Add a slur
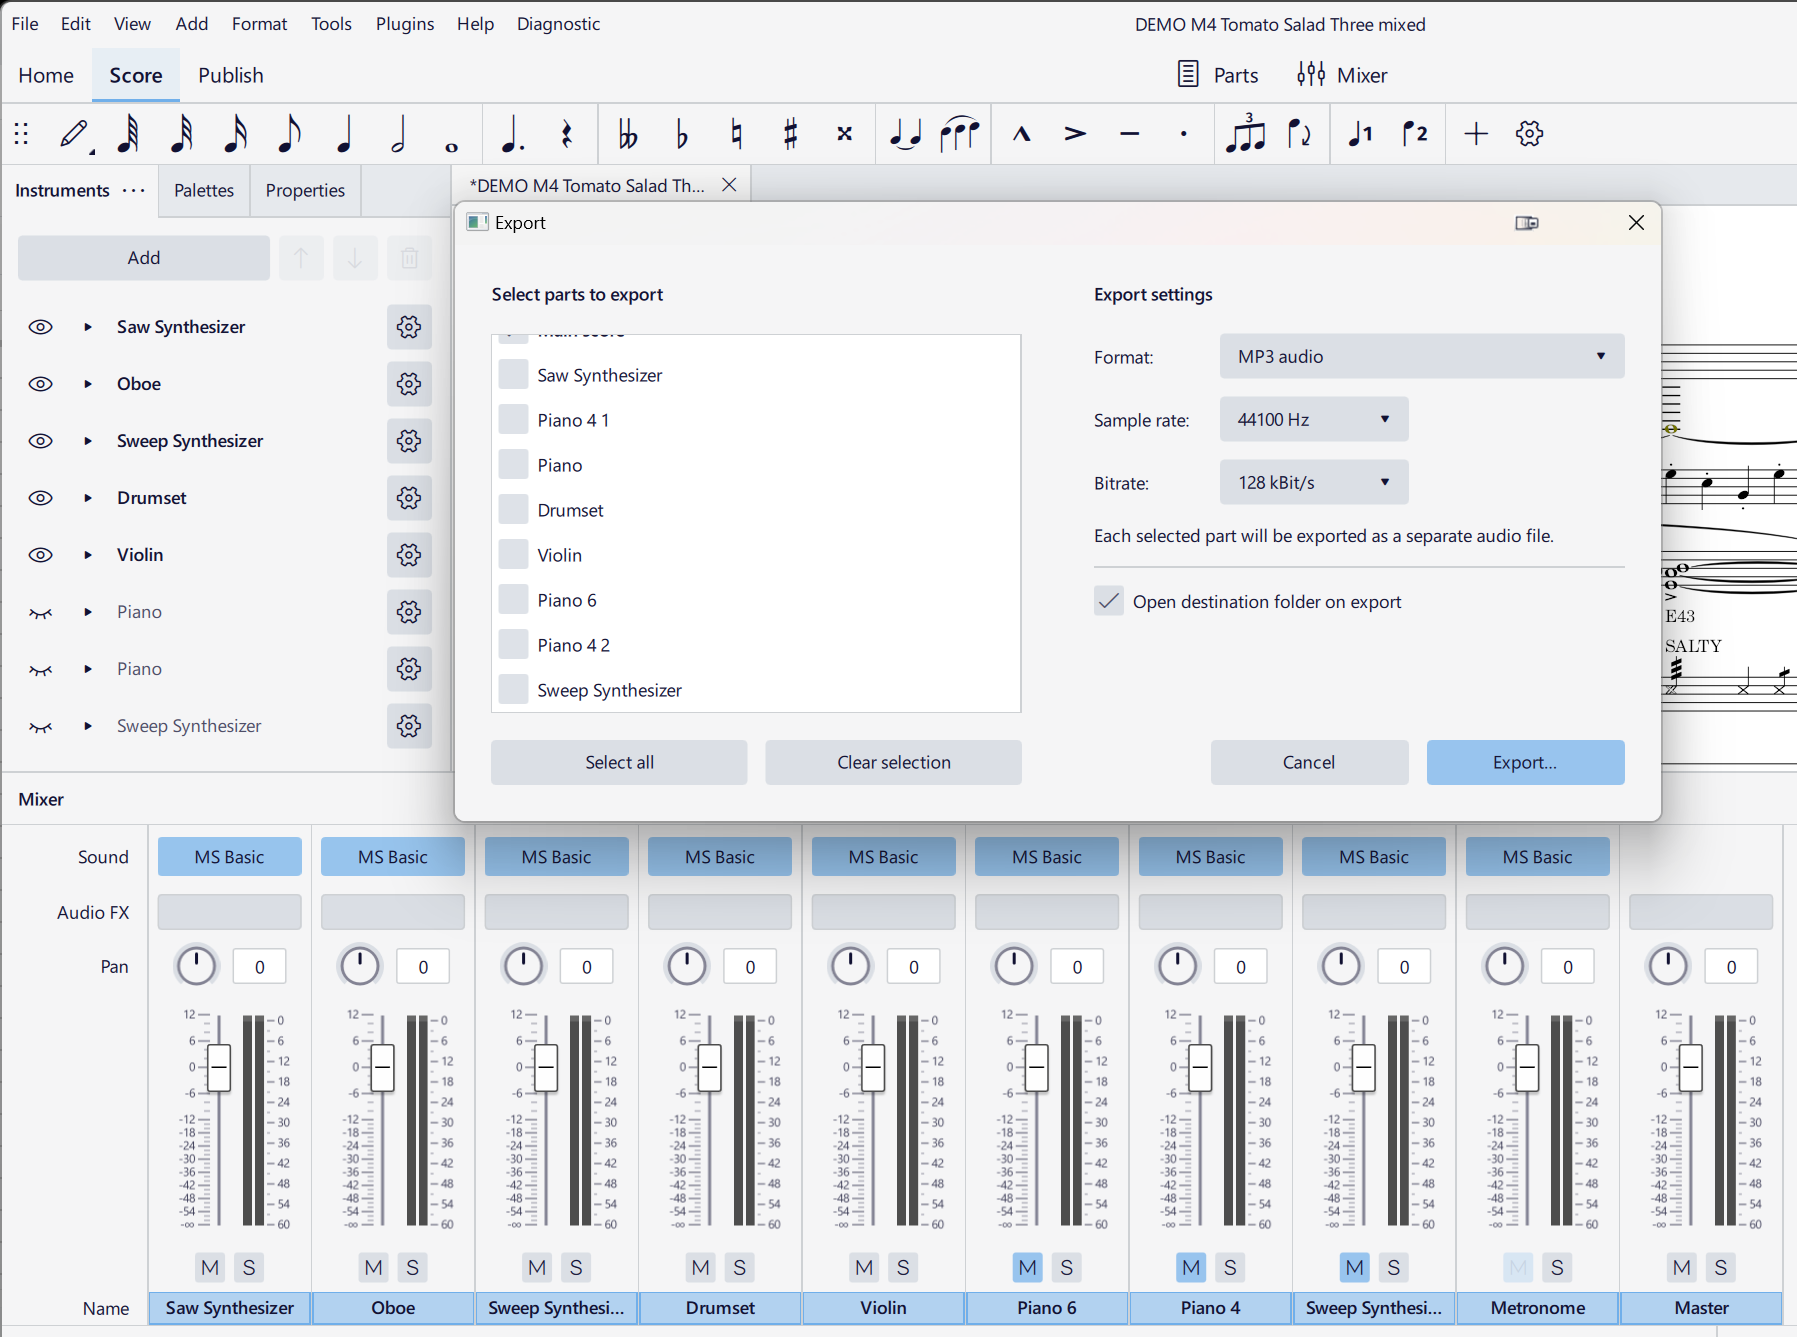 coord(960,134)
